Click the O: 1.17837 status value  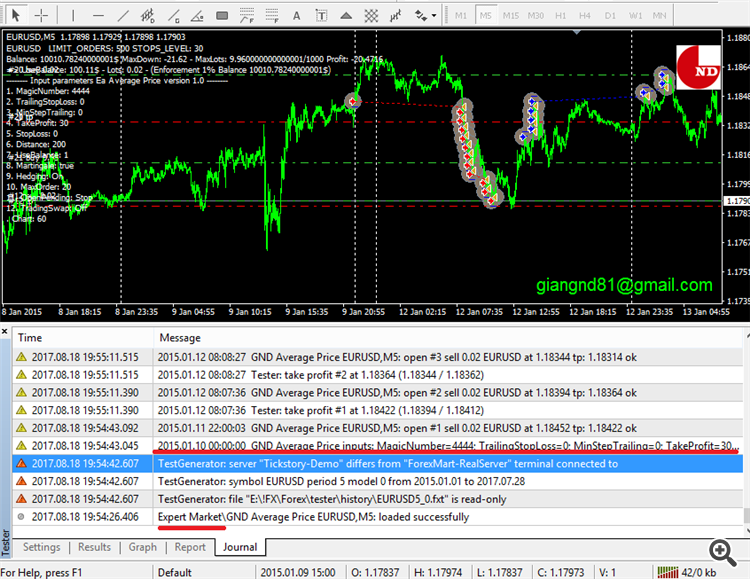pyautogui.click(x=375, y=572)
